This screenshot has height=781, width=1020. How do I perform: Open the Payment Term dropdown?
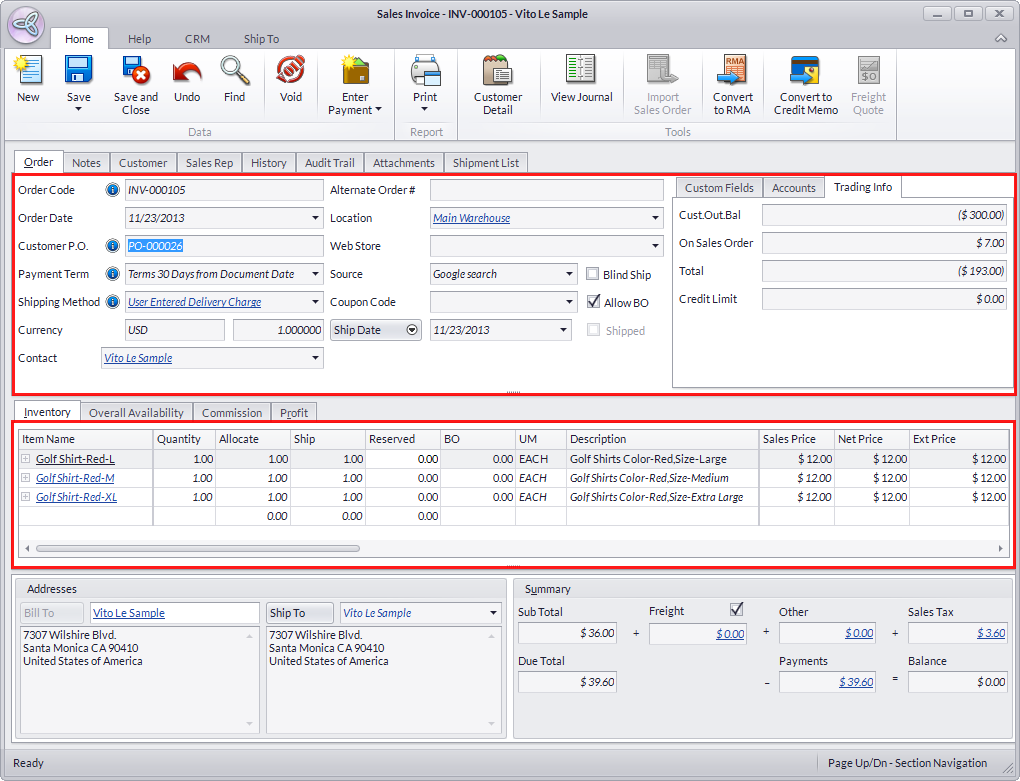[315, 274]
